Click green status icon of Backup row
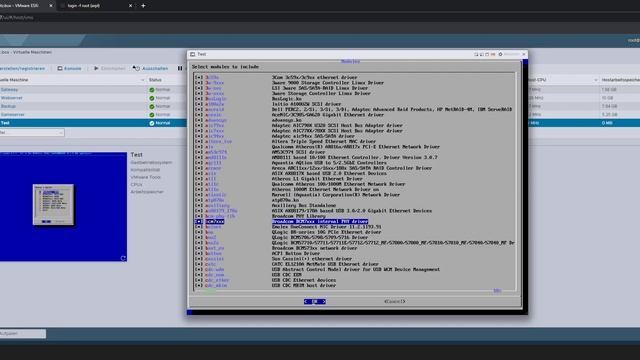This screenshot has width=640, height=360. [151, 106]
